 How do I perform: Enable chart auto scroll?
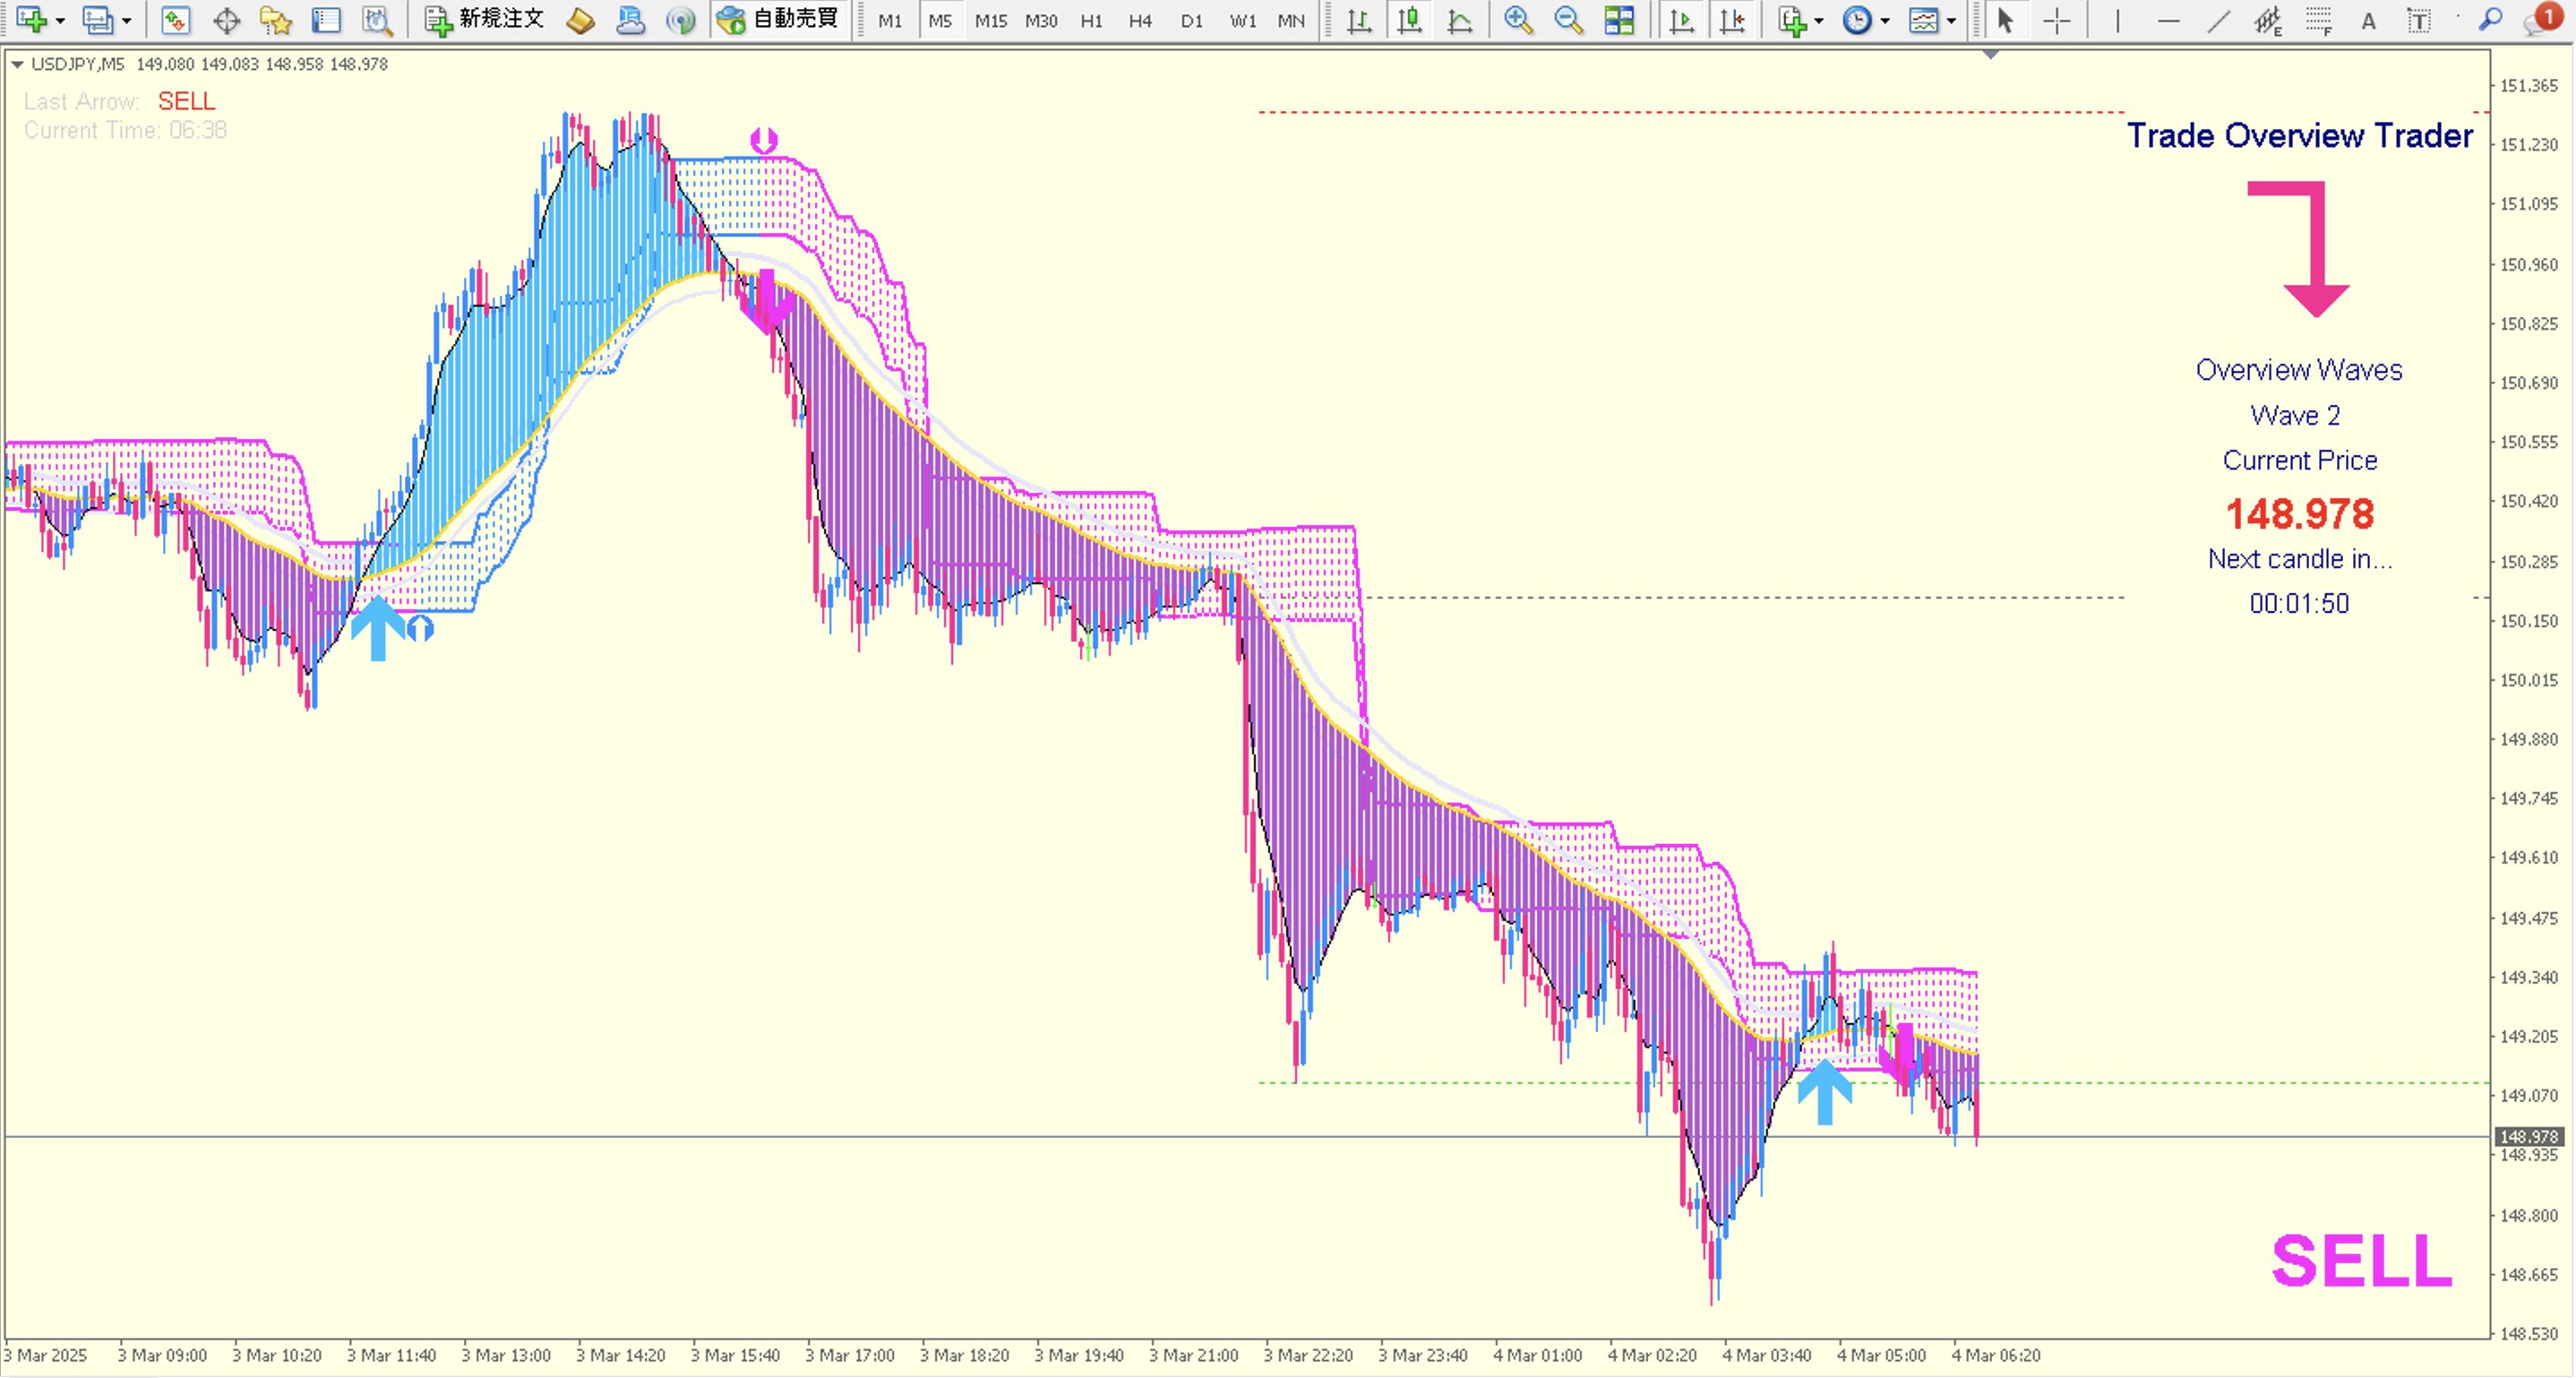point(1682,20)
